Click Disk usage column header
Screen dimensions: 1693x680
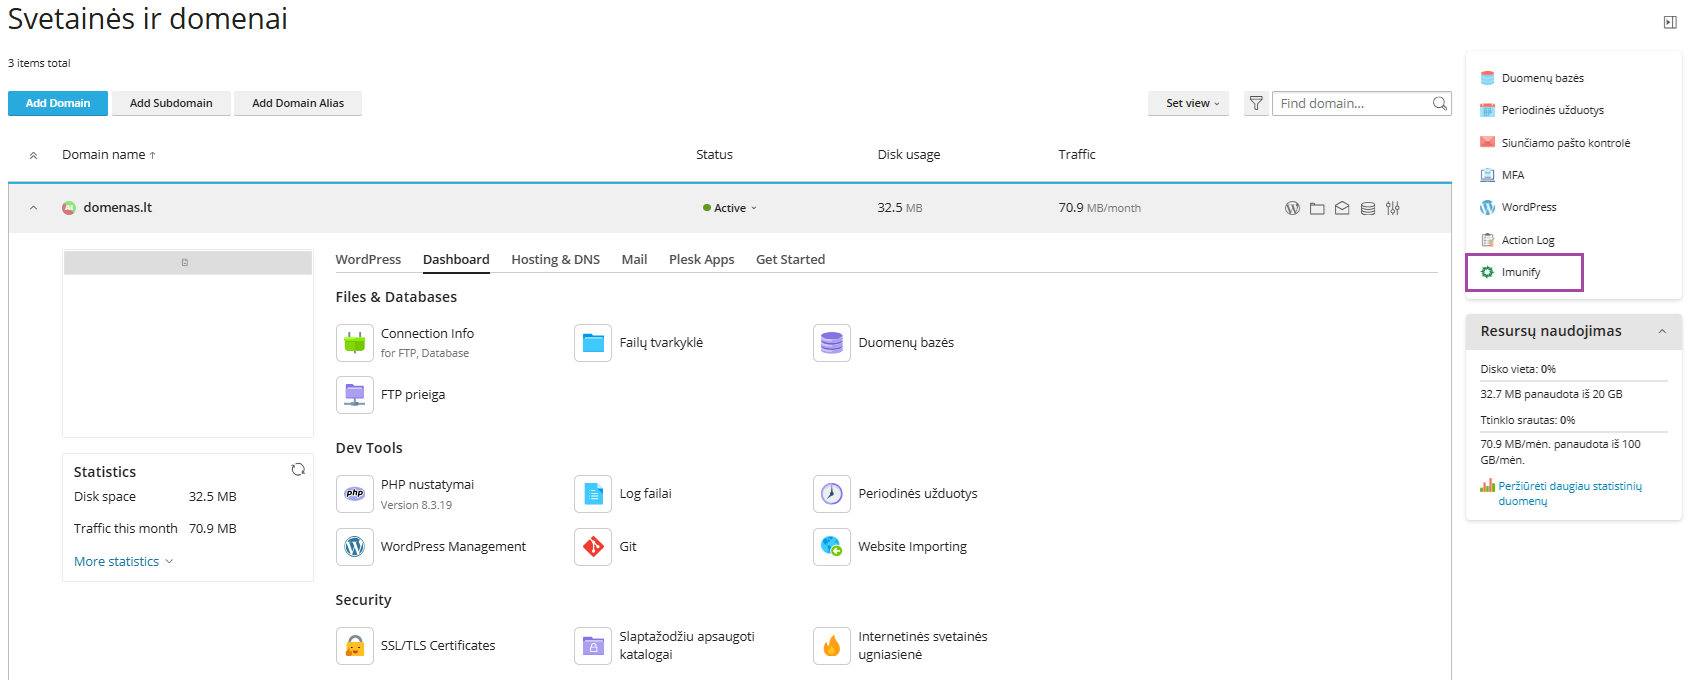(909, 154)
